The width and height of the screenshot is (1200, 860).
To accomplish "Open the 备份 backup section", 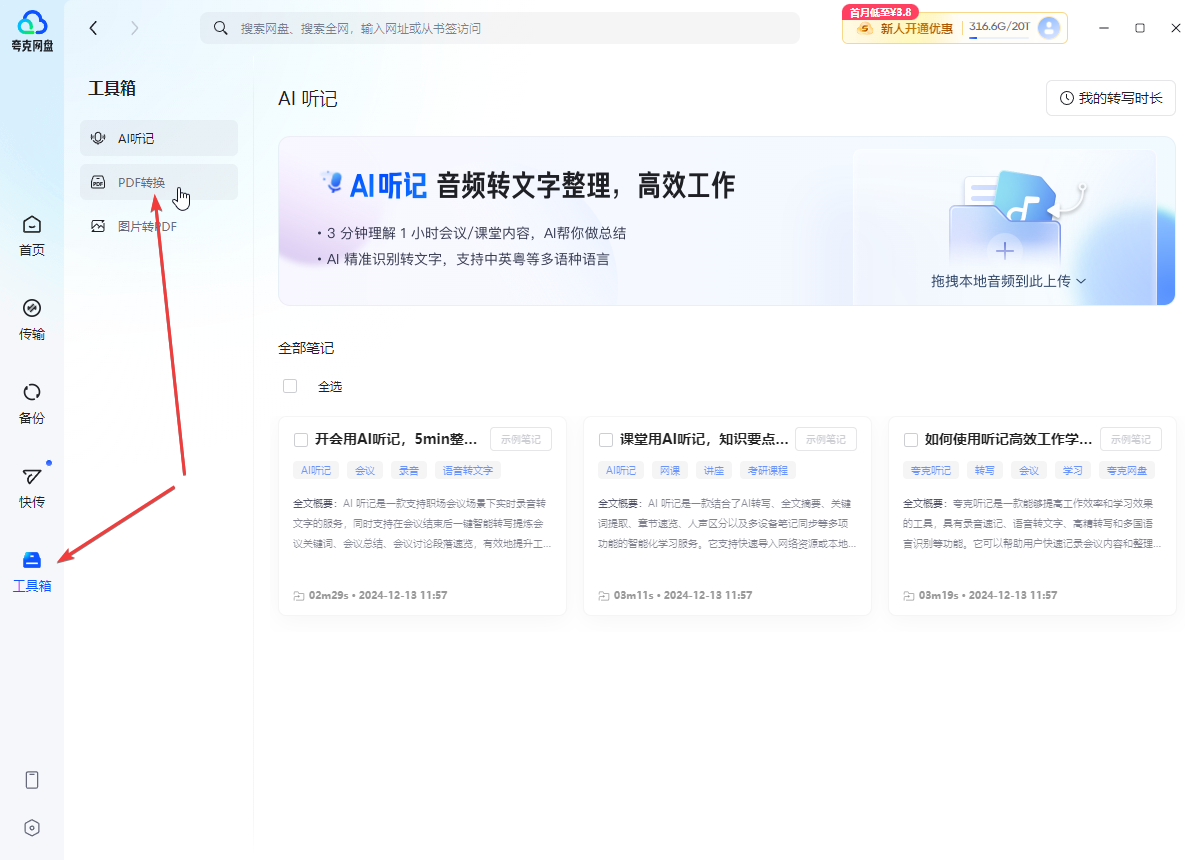I will (x=32, y=404).
